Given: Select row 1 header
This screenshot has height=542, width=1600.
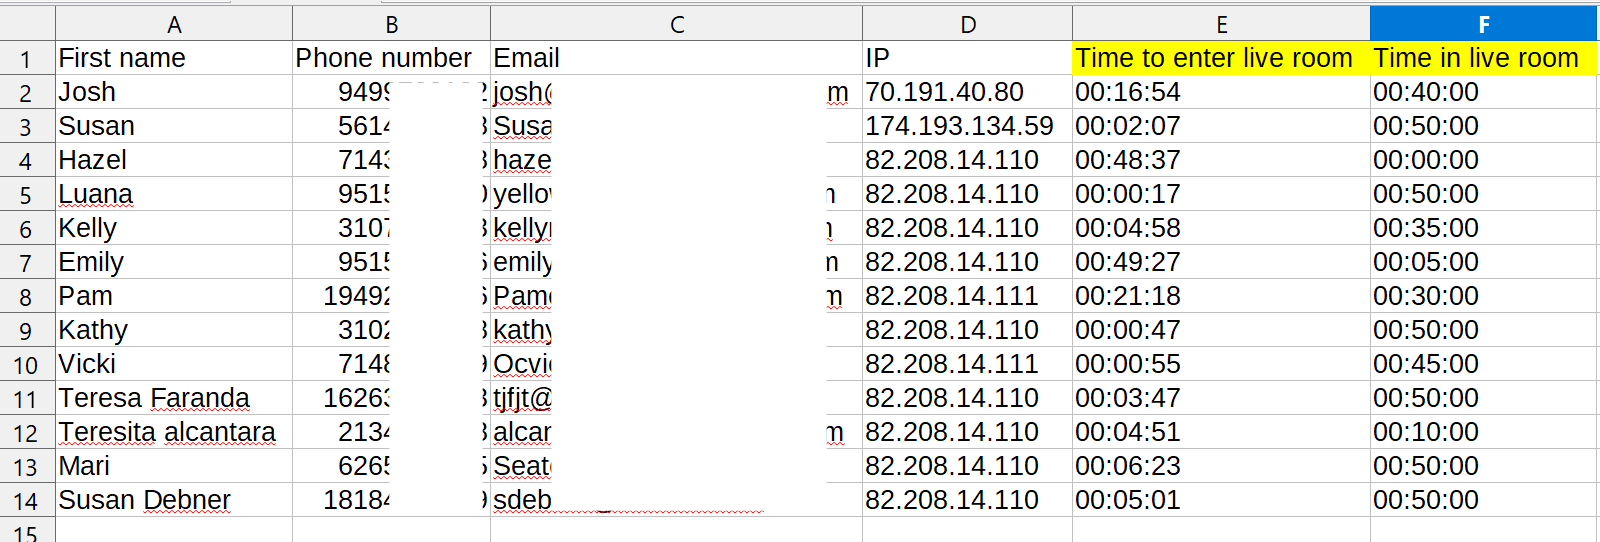Looking at the screenshot, I should click(x=27, y=59).
